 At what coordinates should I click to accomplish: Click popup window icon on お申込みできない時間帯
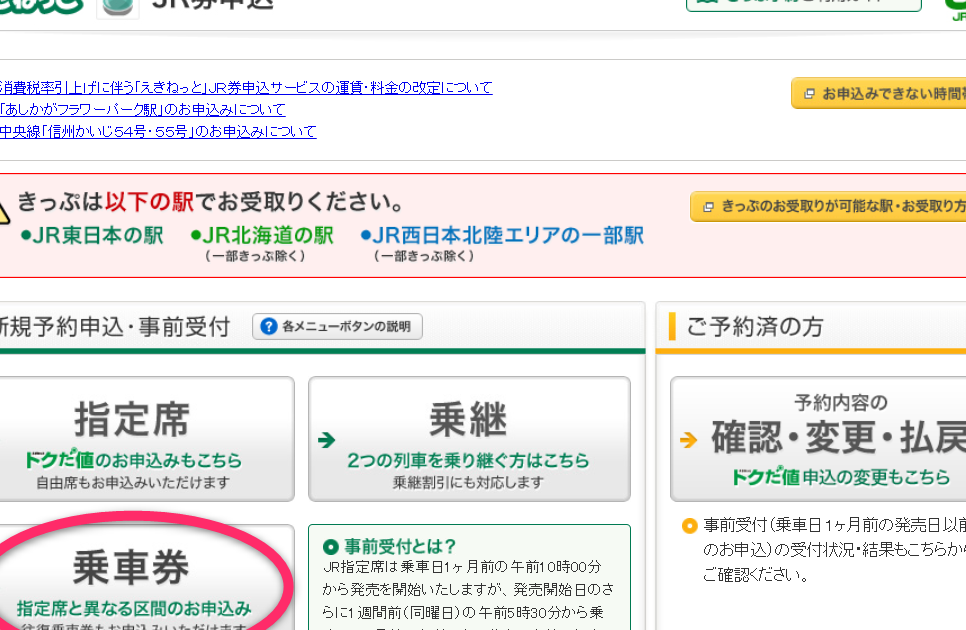click(x=807, y=94)
